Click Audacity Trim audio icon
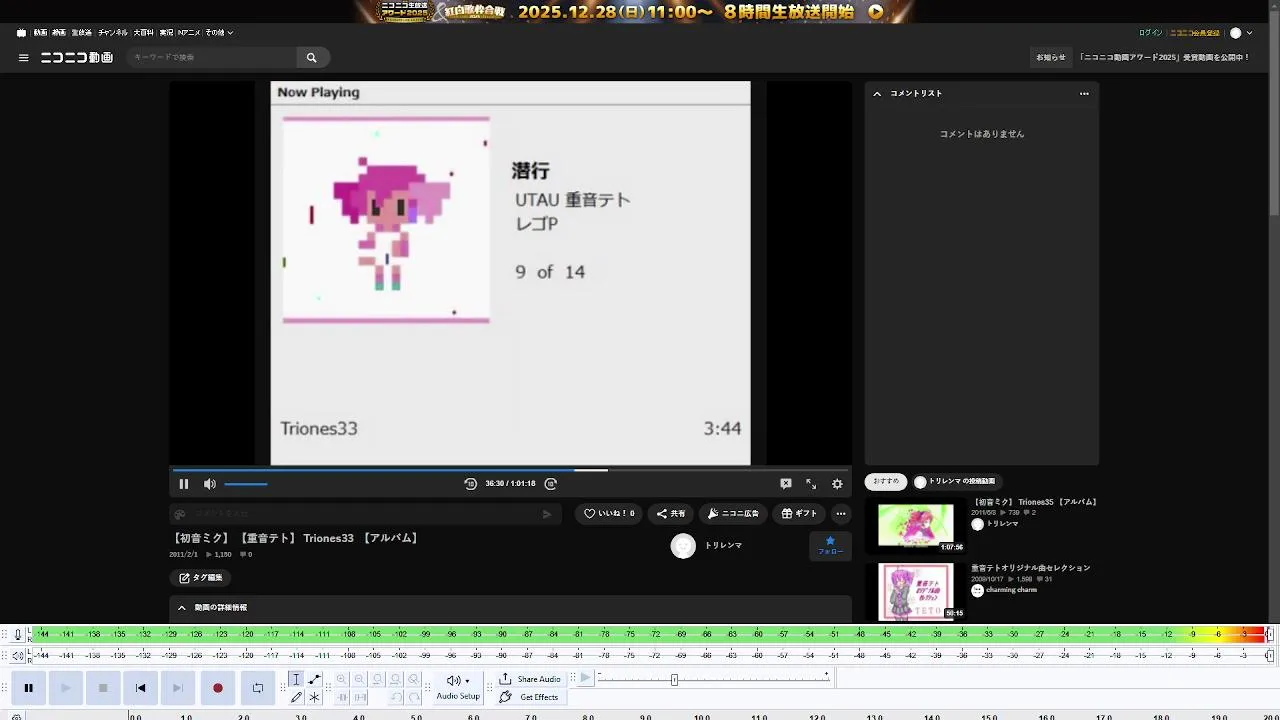The width and height of the screenshot is (1280, 720). coord(342,697)
